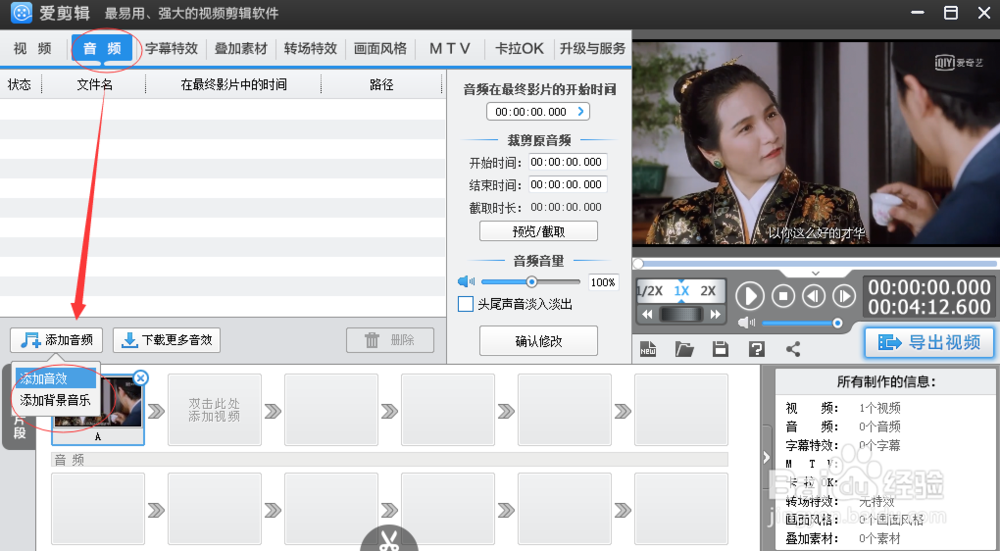Edit the 开始时间 field

coord(567,162)
